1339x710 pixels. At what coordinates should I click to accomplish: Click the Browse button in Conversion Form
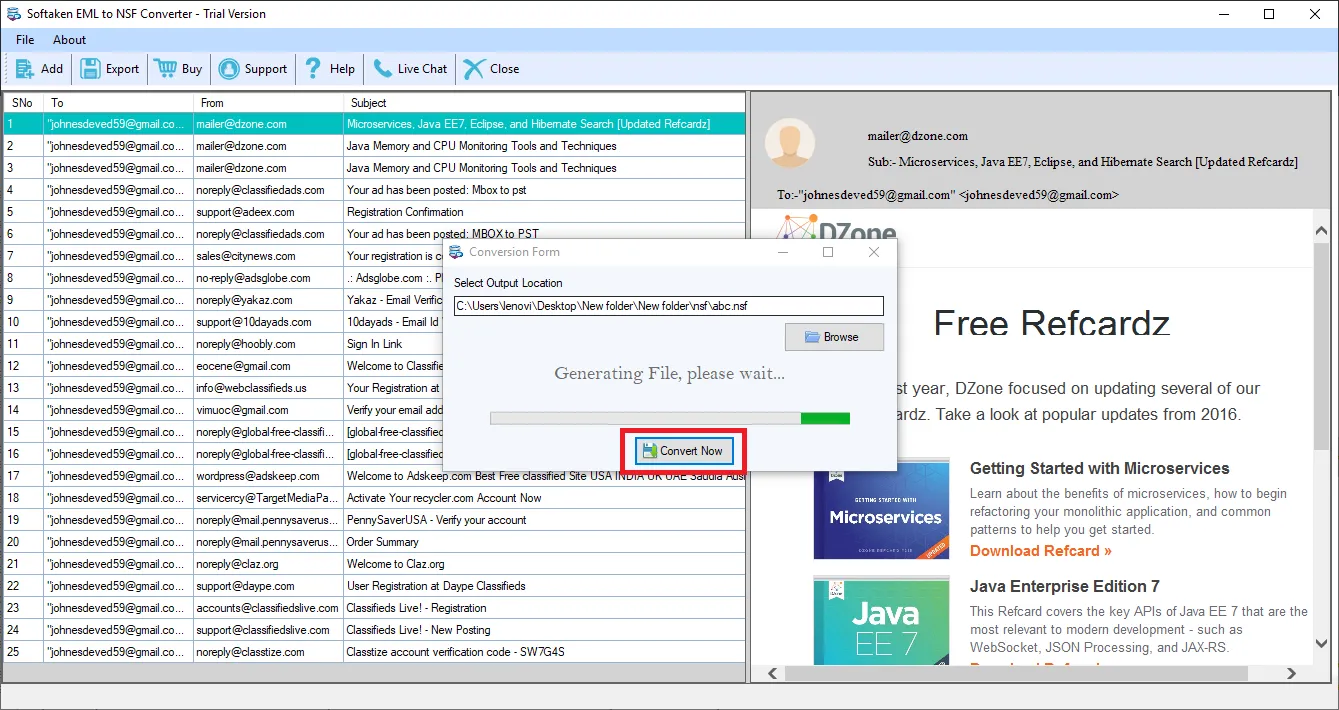(x=834, y=337)
